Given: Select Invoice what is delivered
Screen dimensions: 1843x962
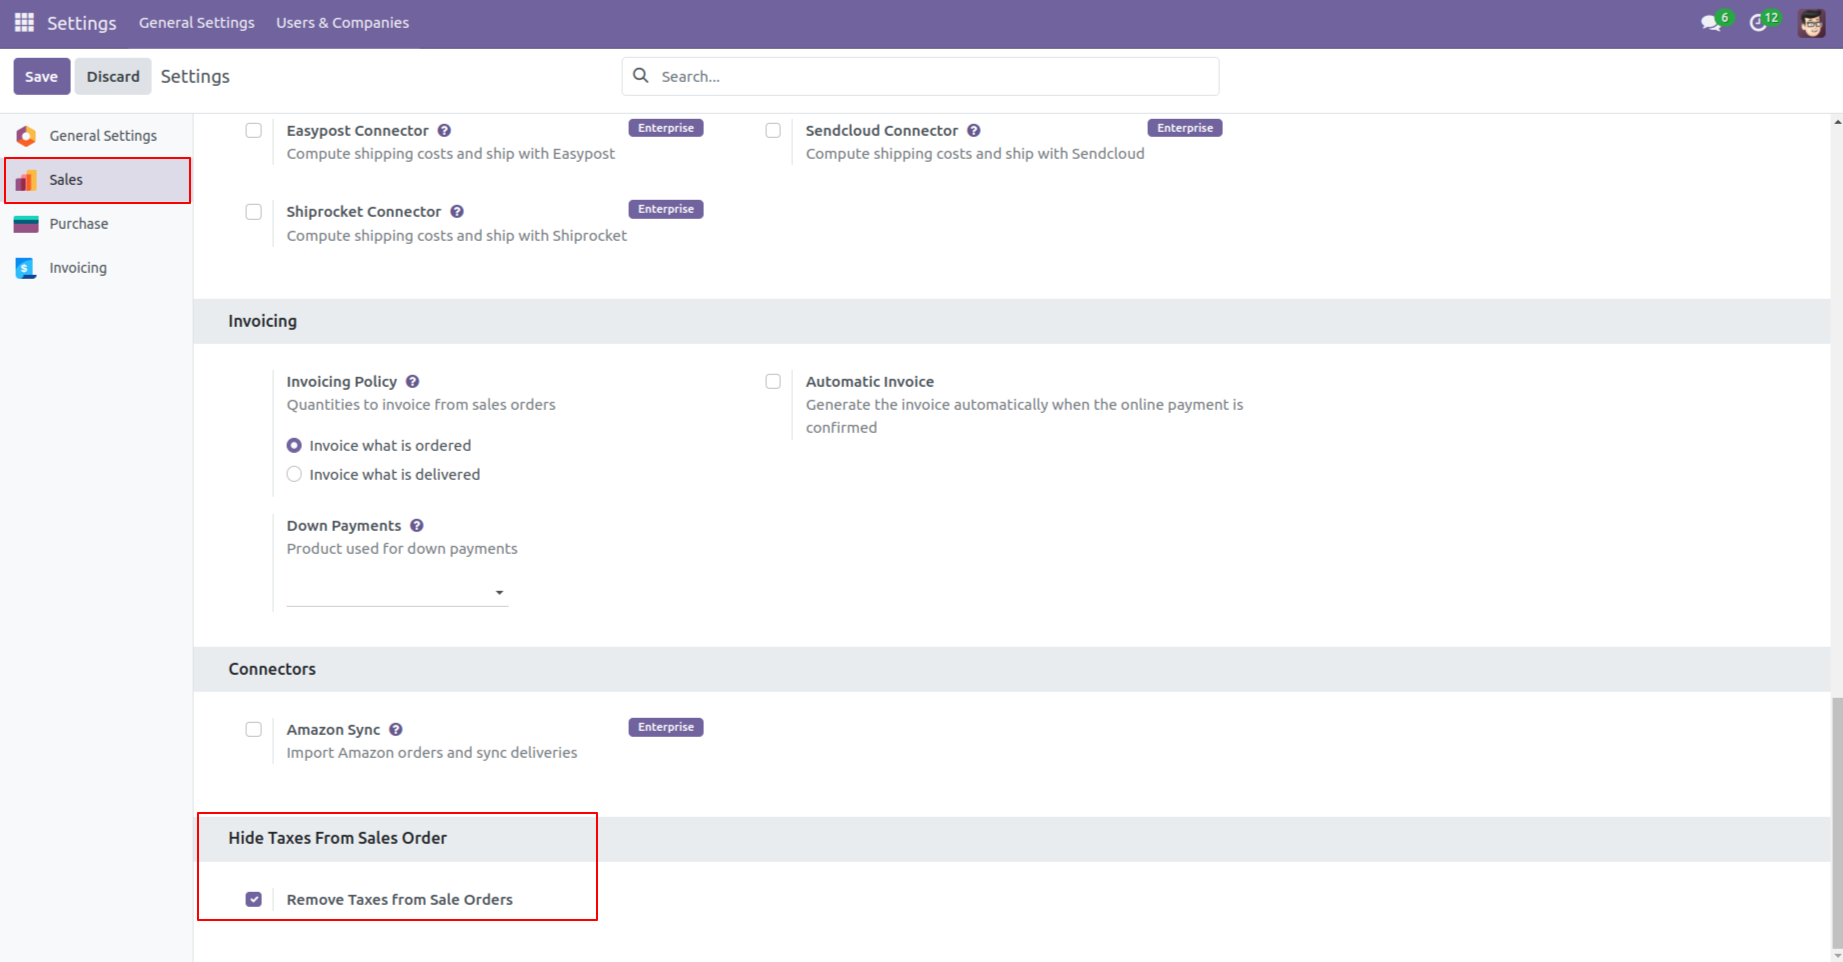Looking at the screenshot, I should tap(293, 474).
